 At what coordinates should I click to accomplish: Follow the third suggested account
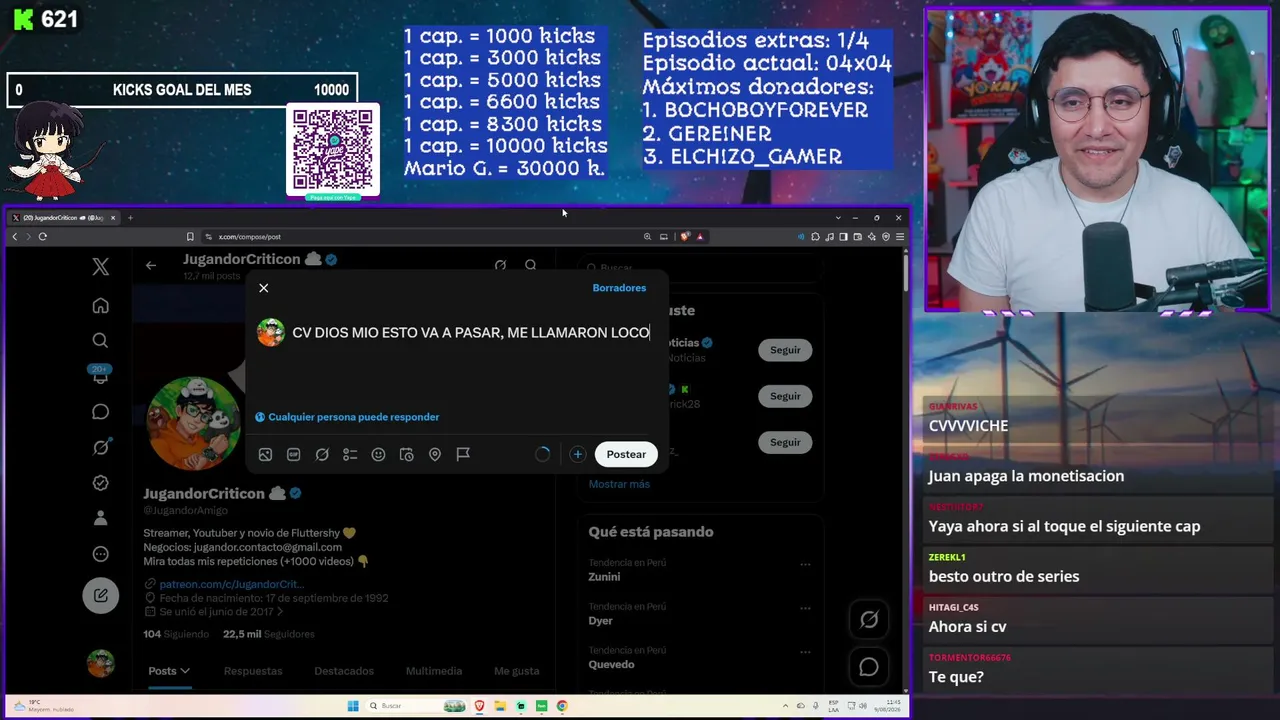(x=785, y=442)
